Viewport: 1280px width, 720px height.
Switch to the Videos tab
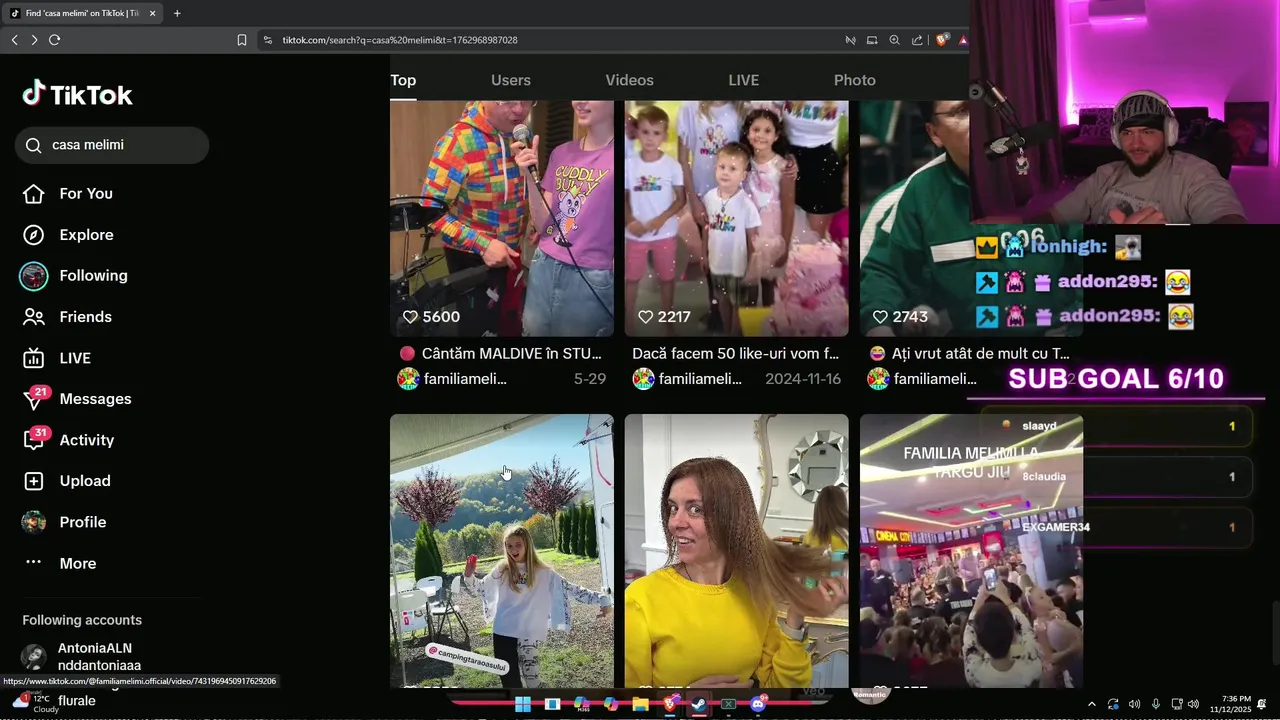point(629,80)
